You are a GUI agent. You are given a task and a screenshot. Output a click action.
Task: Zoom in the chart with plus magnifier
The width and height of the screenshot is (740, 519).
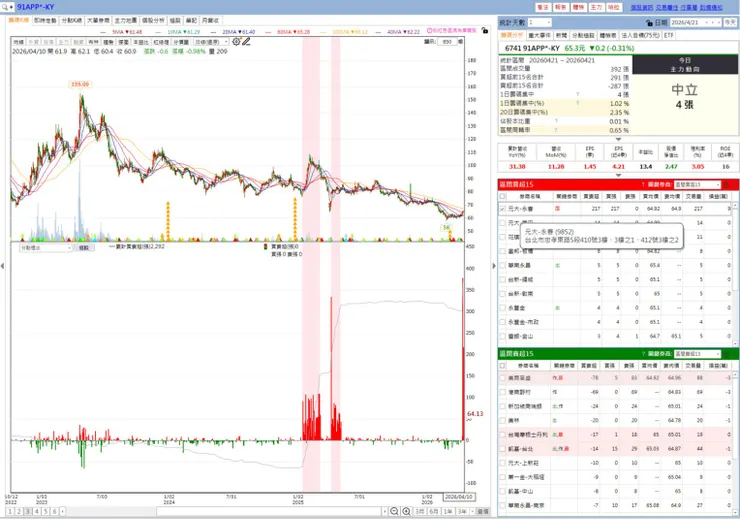406,511
